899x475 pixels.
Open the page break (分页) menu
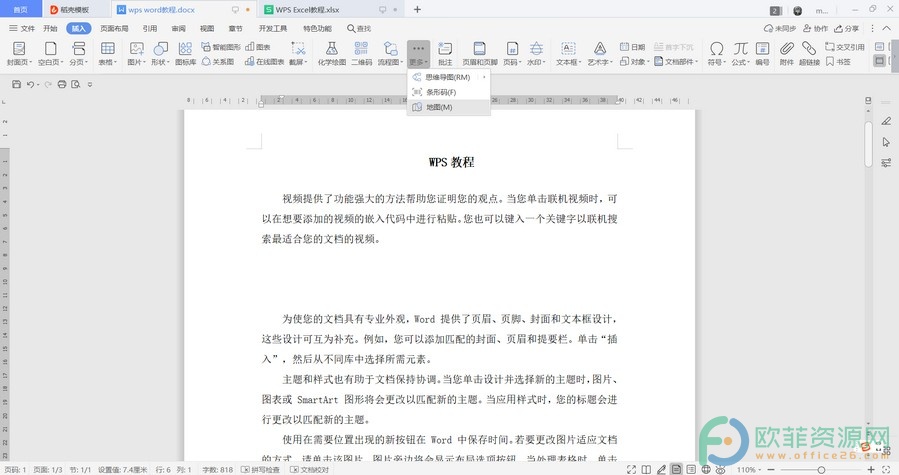[x=79, y=53]
